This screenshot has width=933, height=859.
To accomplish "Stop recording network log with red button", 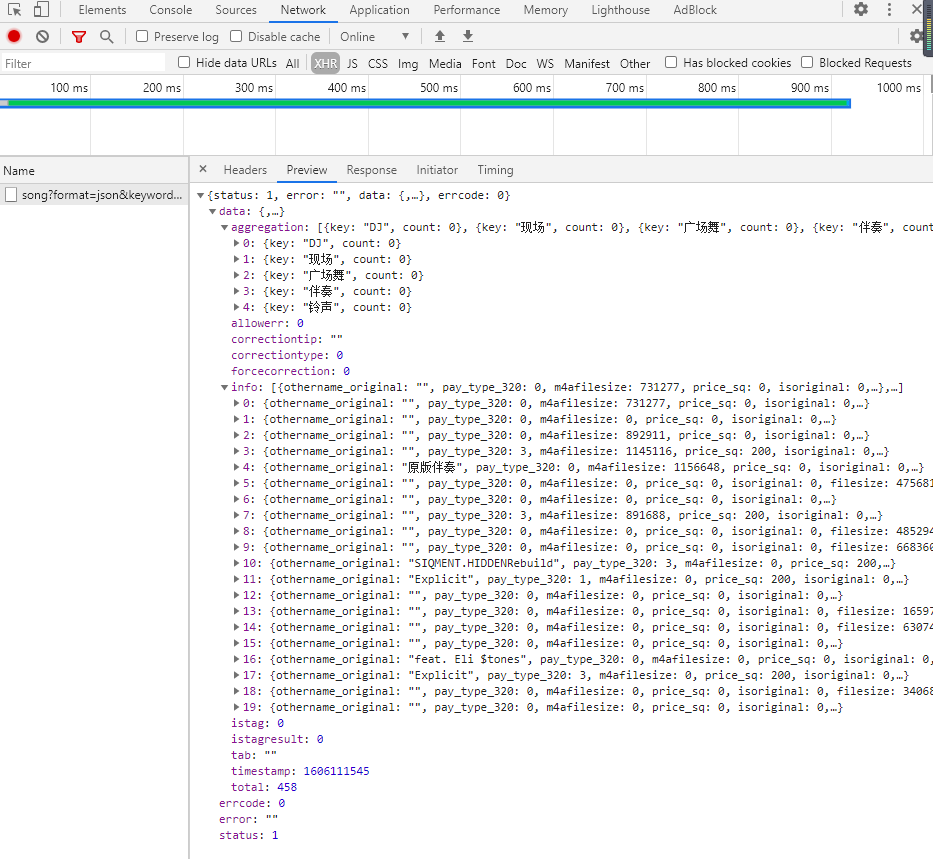I will [14, 36].
